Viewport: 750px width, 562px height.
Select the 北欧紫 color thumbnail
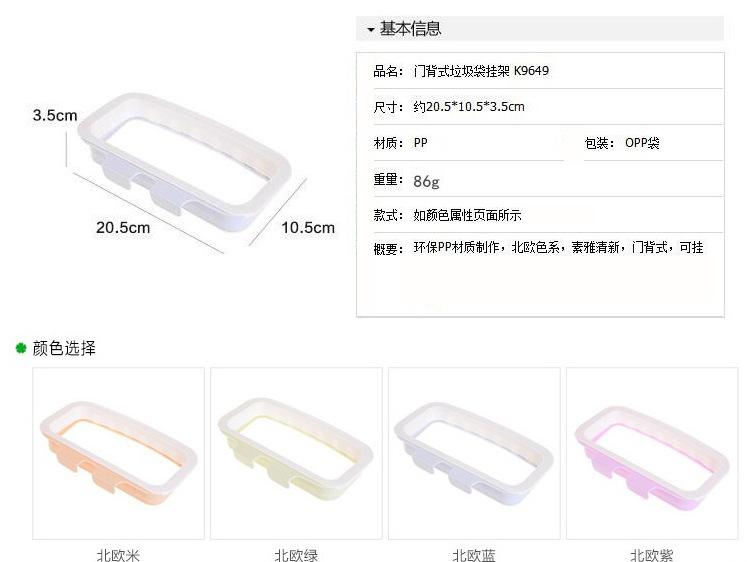652,453
